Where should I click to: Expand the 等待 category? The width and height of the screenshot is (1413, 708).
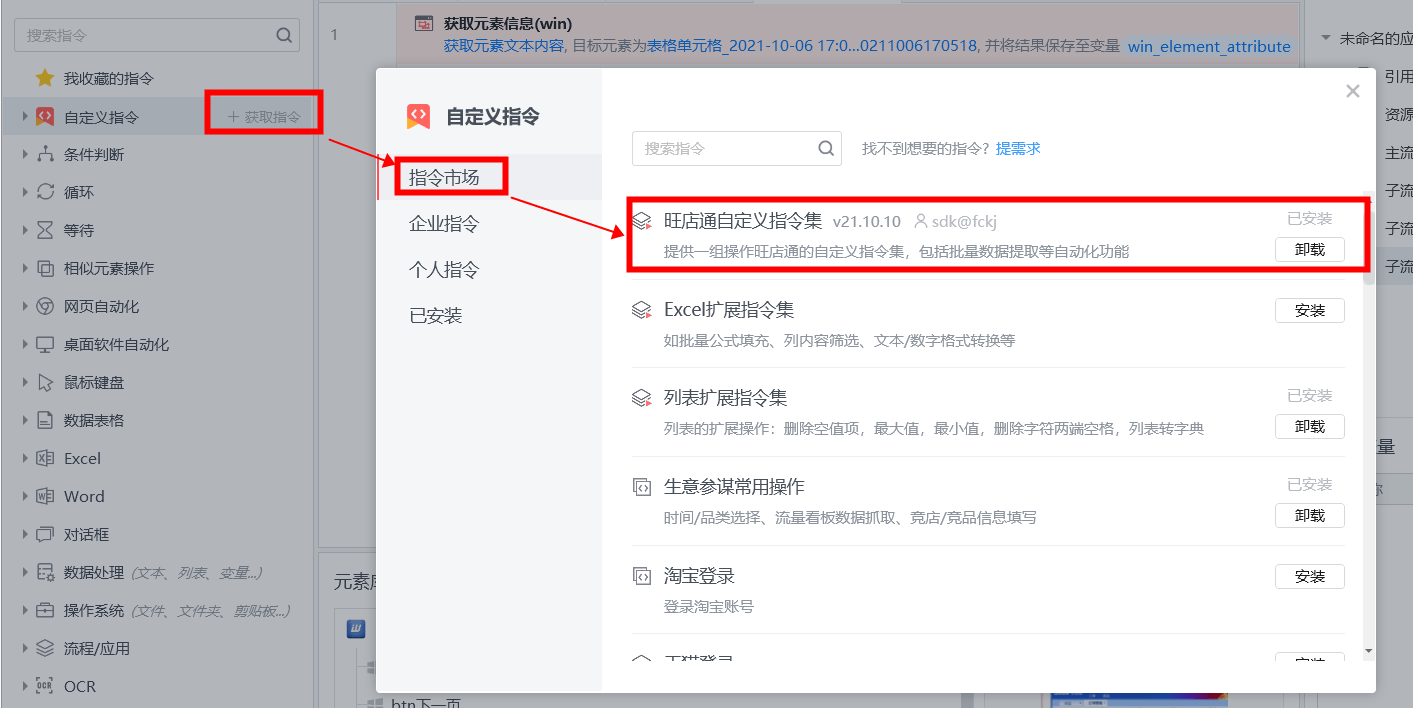tap(25, 230)
